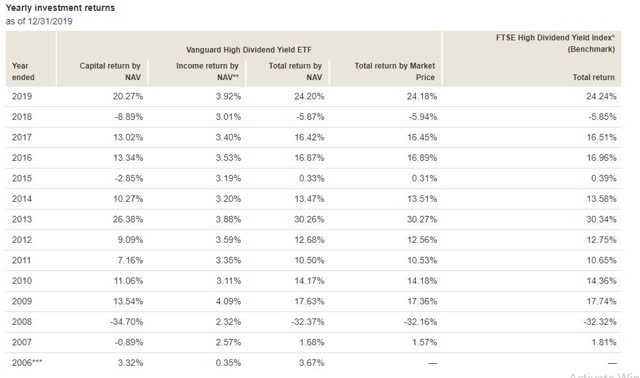Image resolution: width=640 pixels, height=378 pixels.
Task: Select the 'Capital return by NAV' header
Action: click(110, 71)
